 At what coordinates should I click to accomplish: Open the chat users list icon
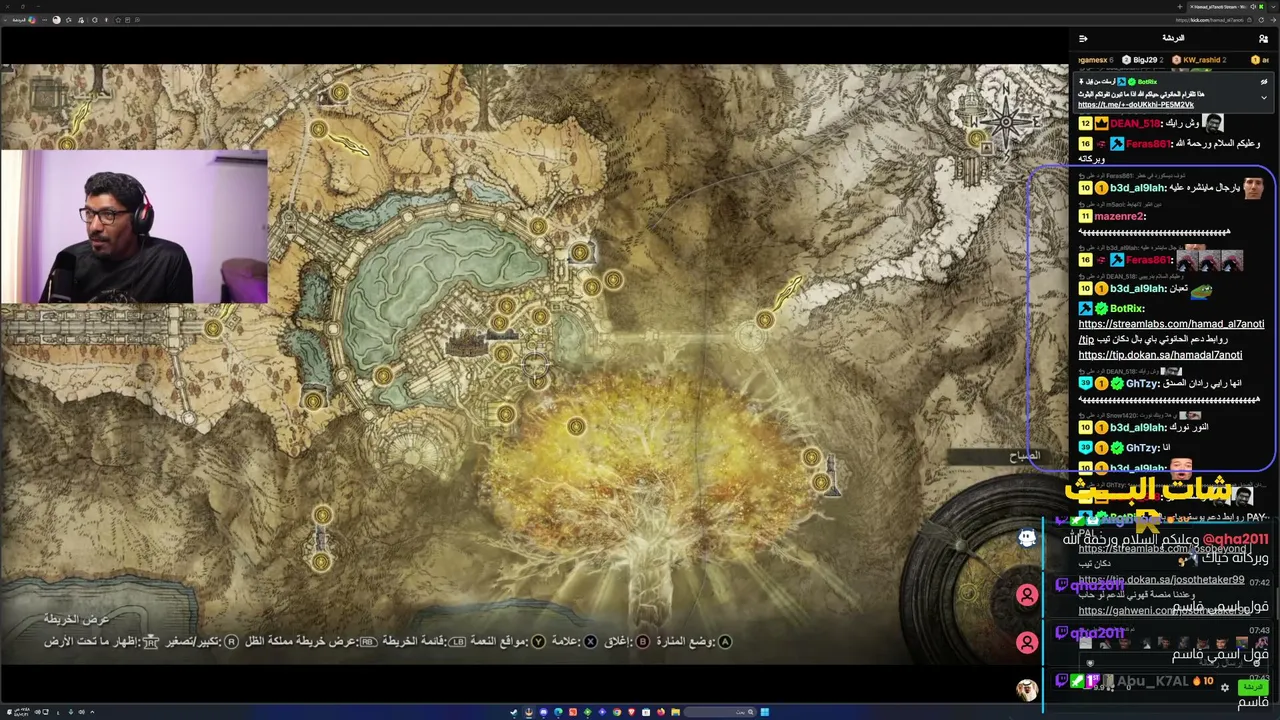click(1263, 38)
